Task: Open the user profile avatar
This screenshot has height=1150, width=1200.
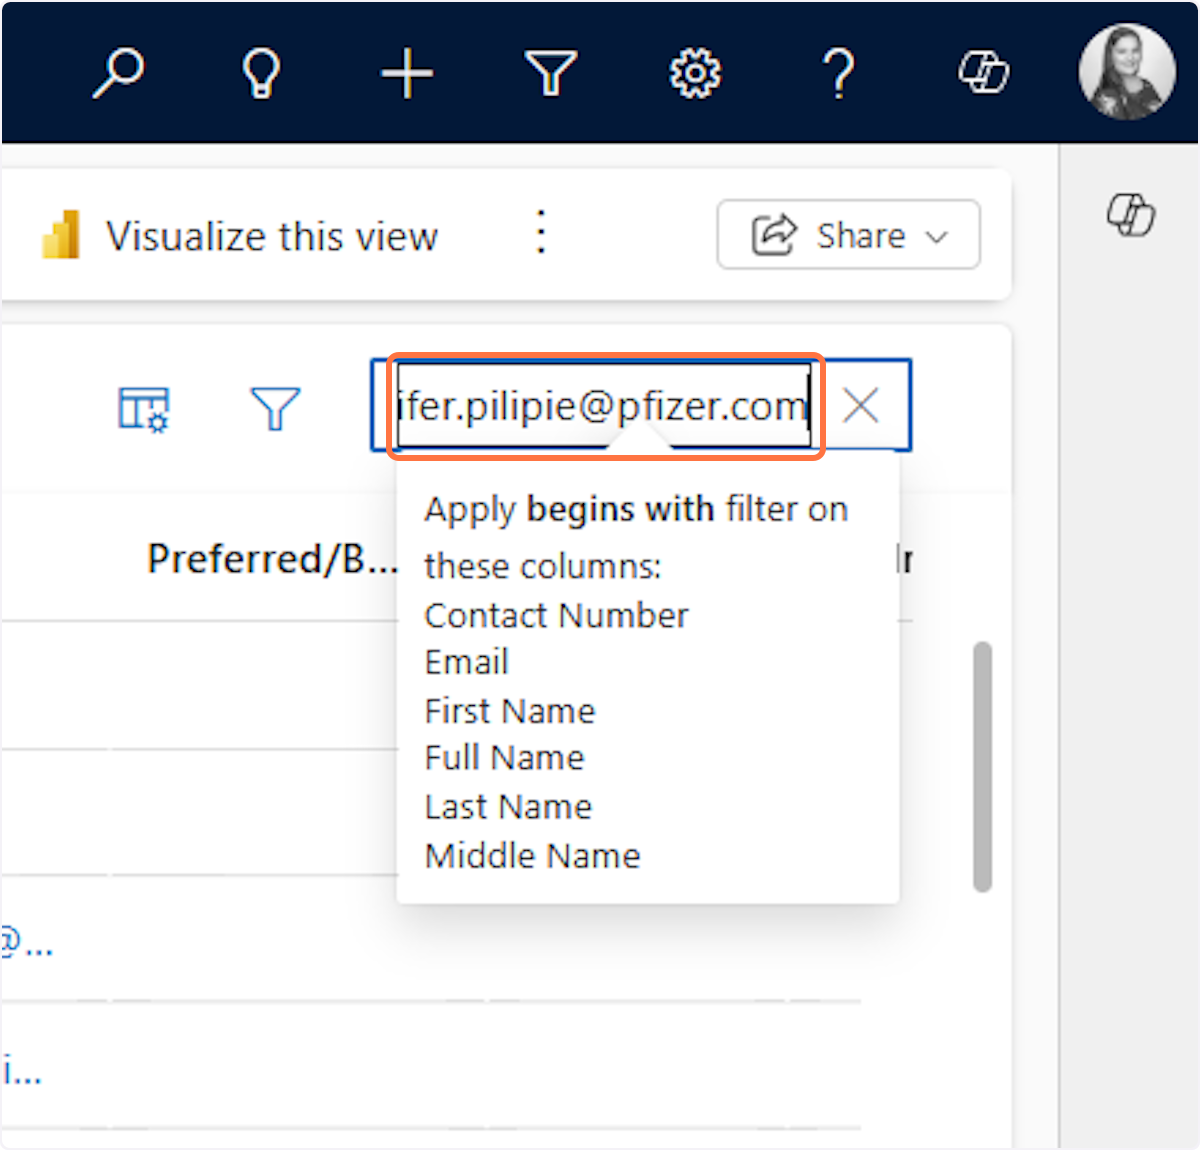Action: tap(1127, 72)
